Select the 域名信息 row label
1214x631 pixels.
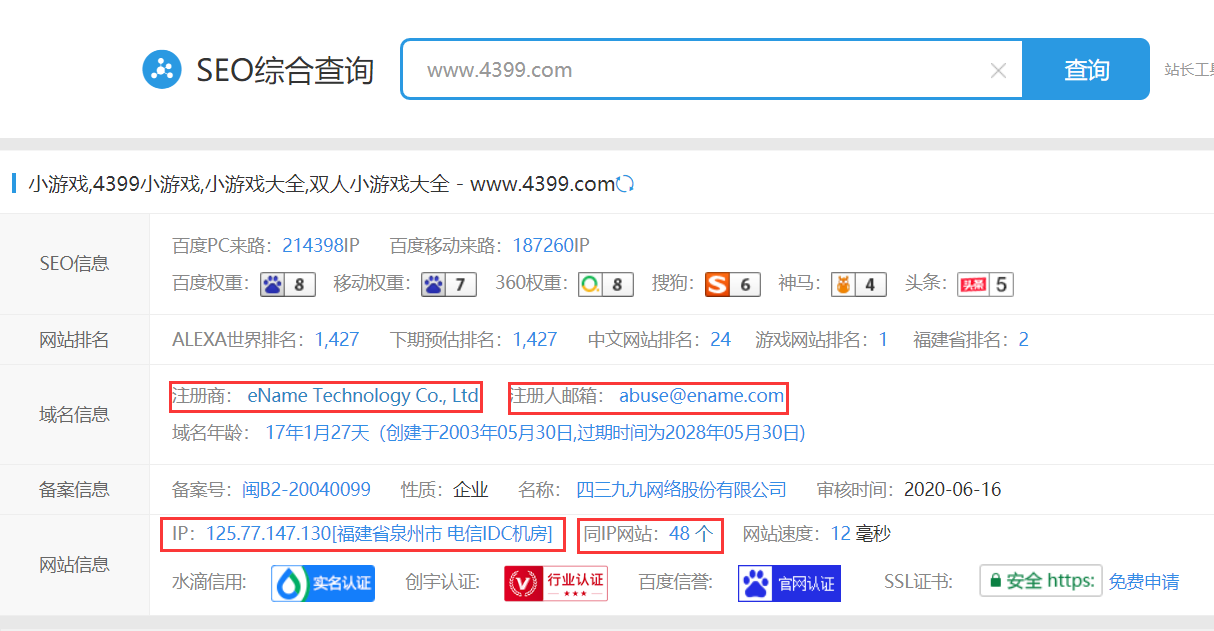coord(74,414)
